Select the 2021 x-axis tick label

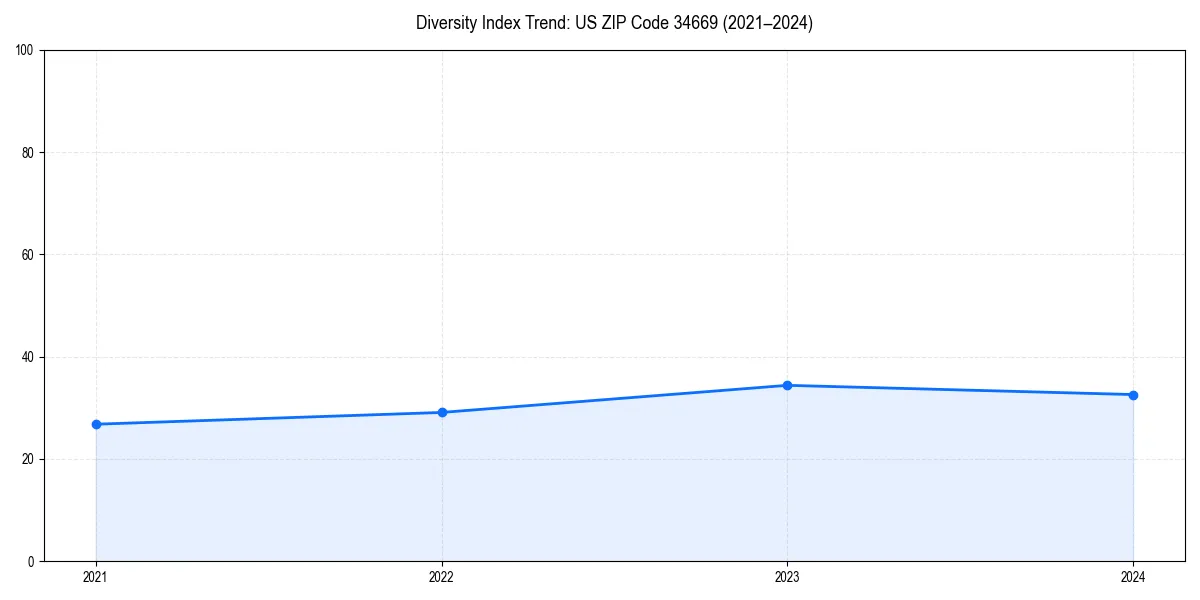96,577
